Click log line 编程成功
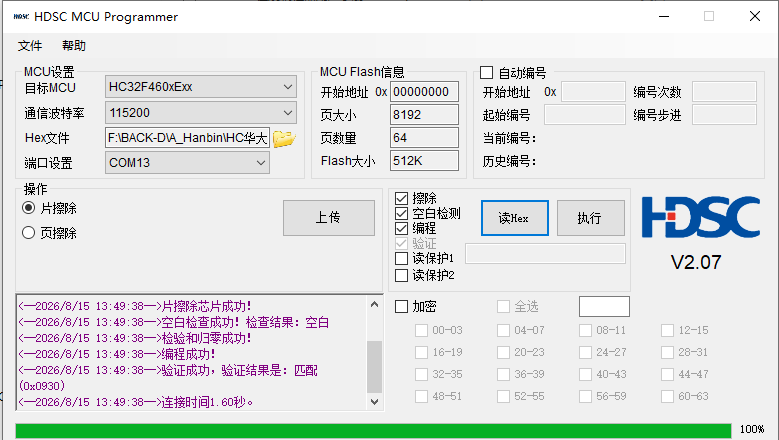 pos(117,354)
